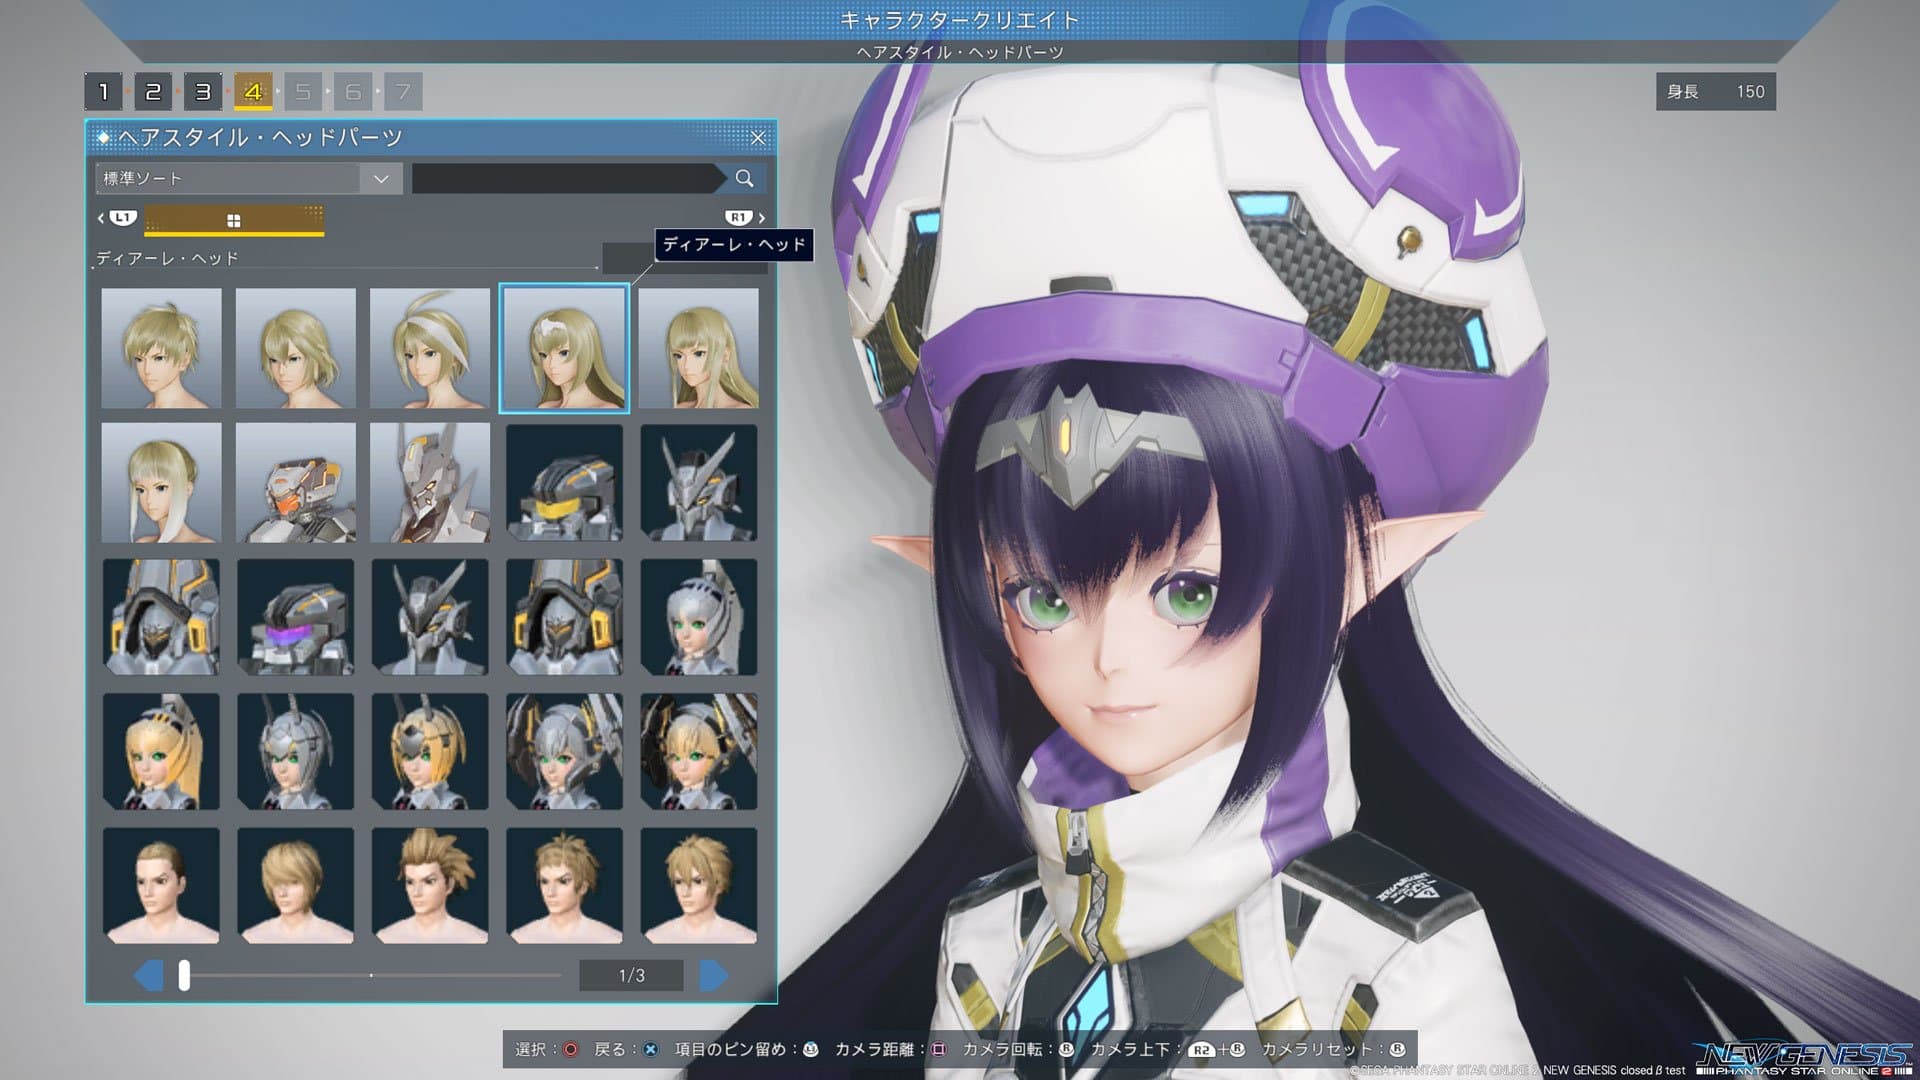The width and height of the screenshot is (1920, 1080).
Task: Choose the ahoge hairstyle with white headband
Action: pos(430,348)
